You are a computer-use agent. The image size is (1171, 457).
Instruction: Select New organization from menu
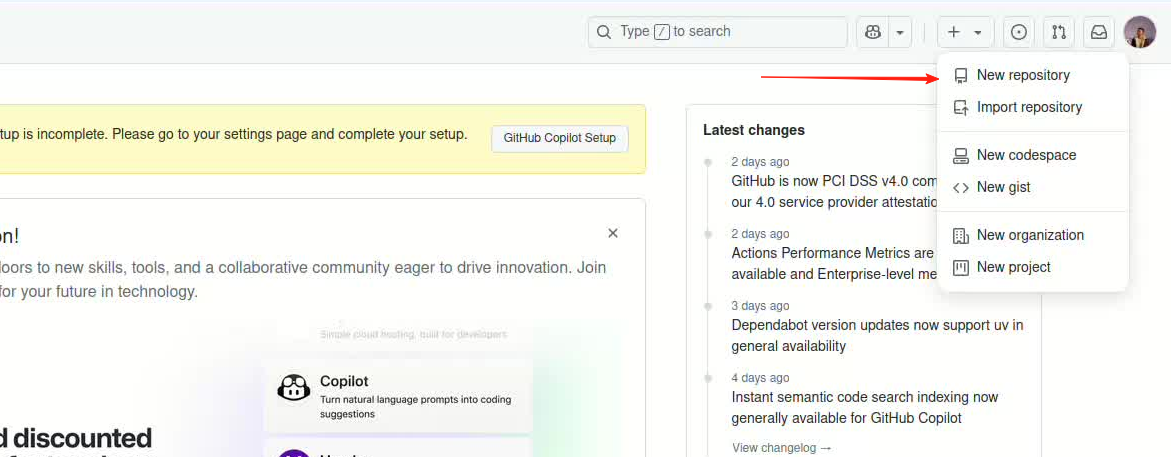coord(1032,235)
